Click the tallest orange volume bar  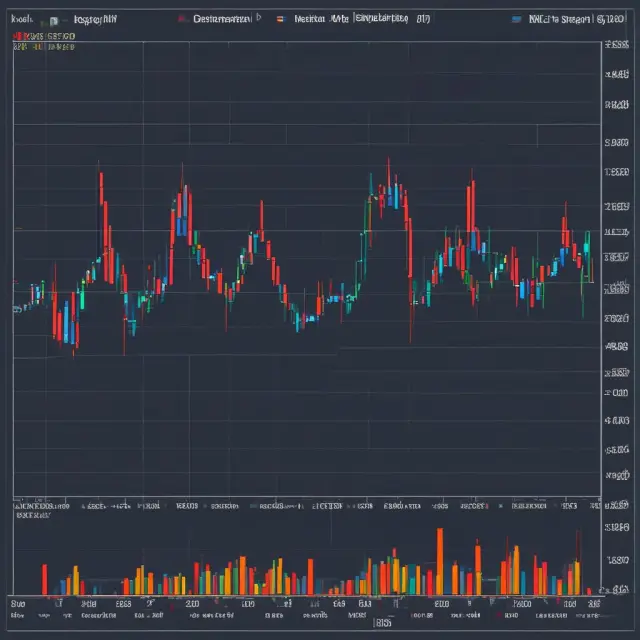click(440, 561)
